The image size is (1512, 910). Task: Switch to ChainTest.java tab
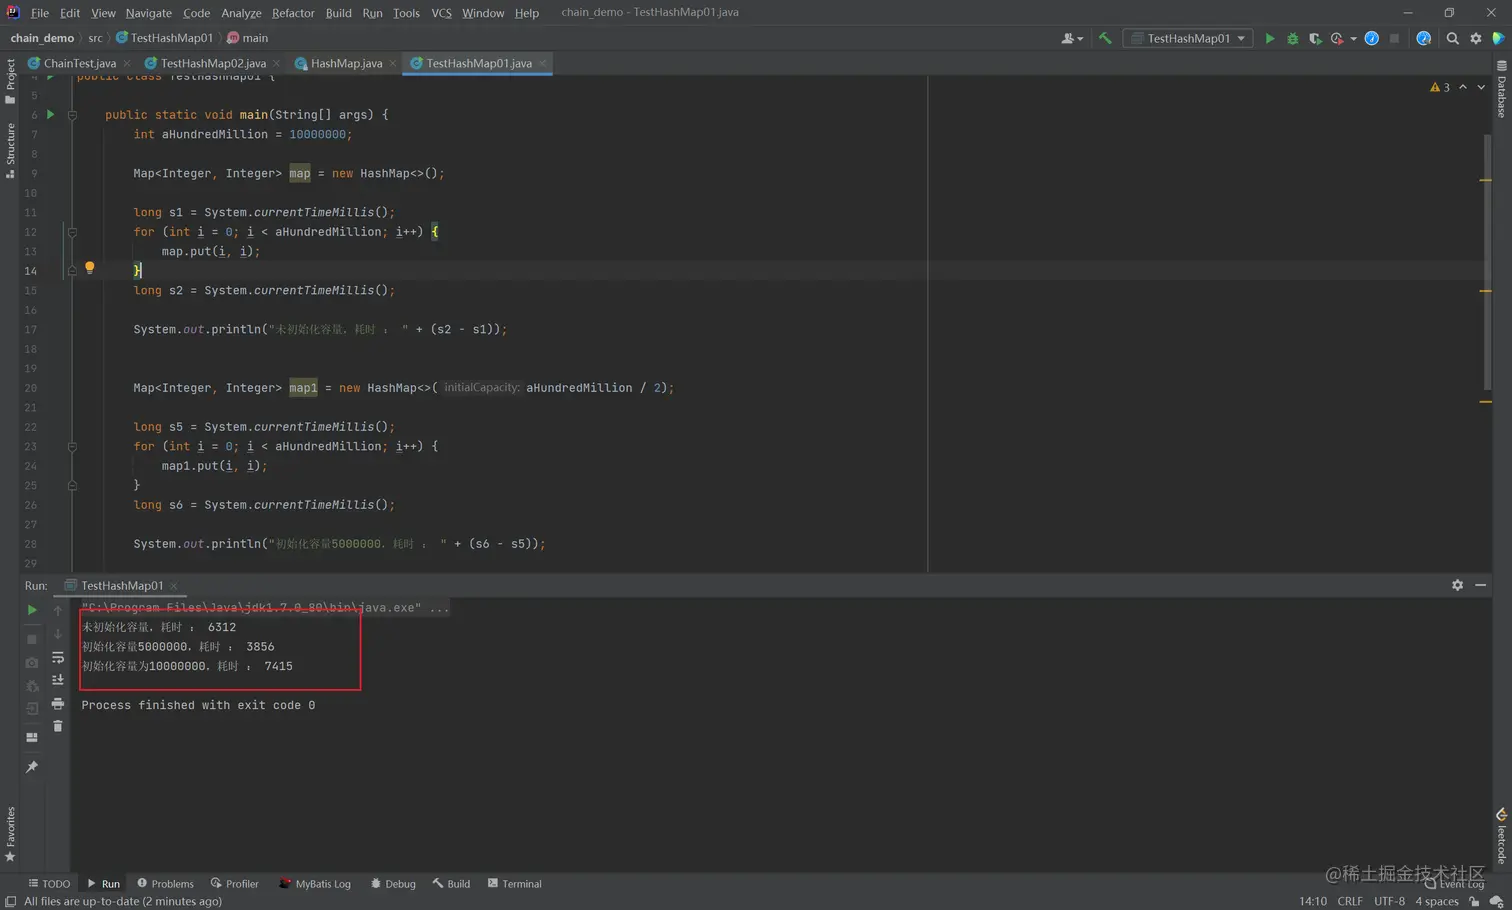coord(80,63)
